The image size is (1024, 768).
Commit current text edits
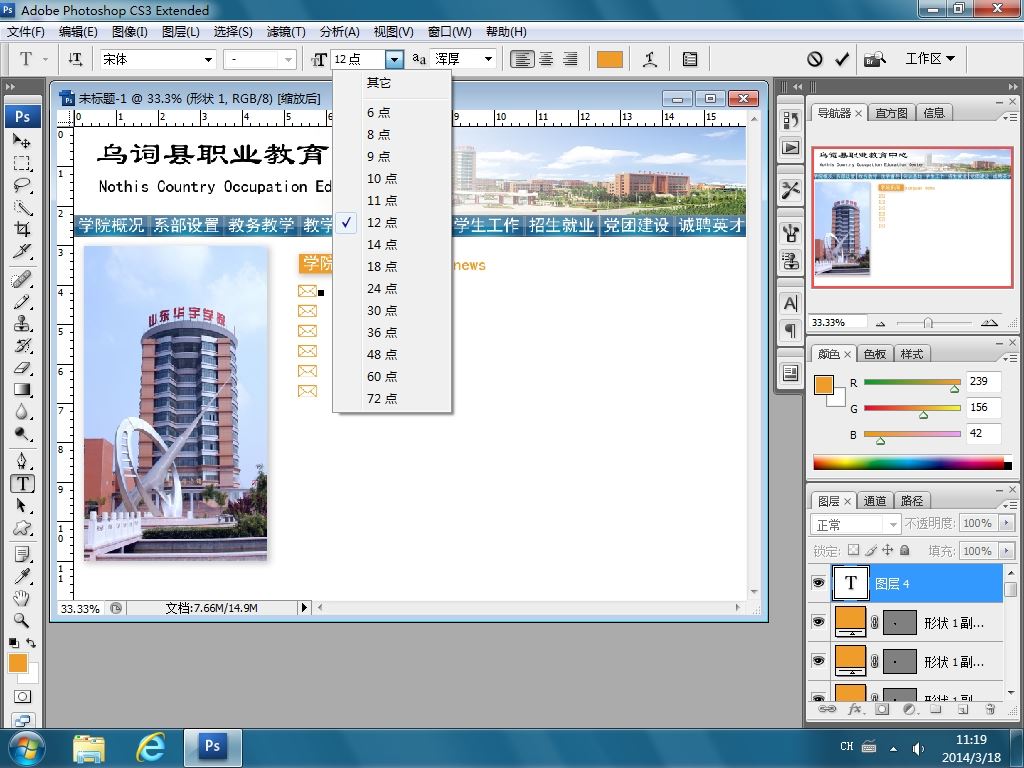click(842, 59)
